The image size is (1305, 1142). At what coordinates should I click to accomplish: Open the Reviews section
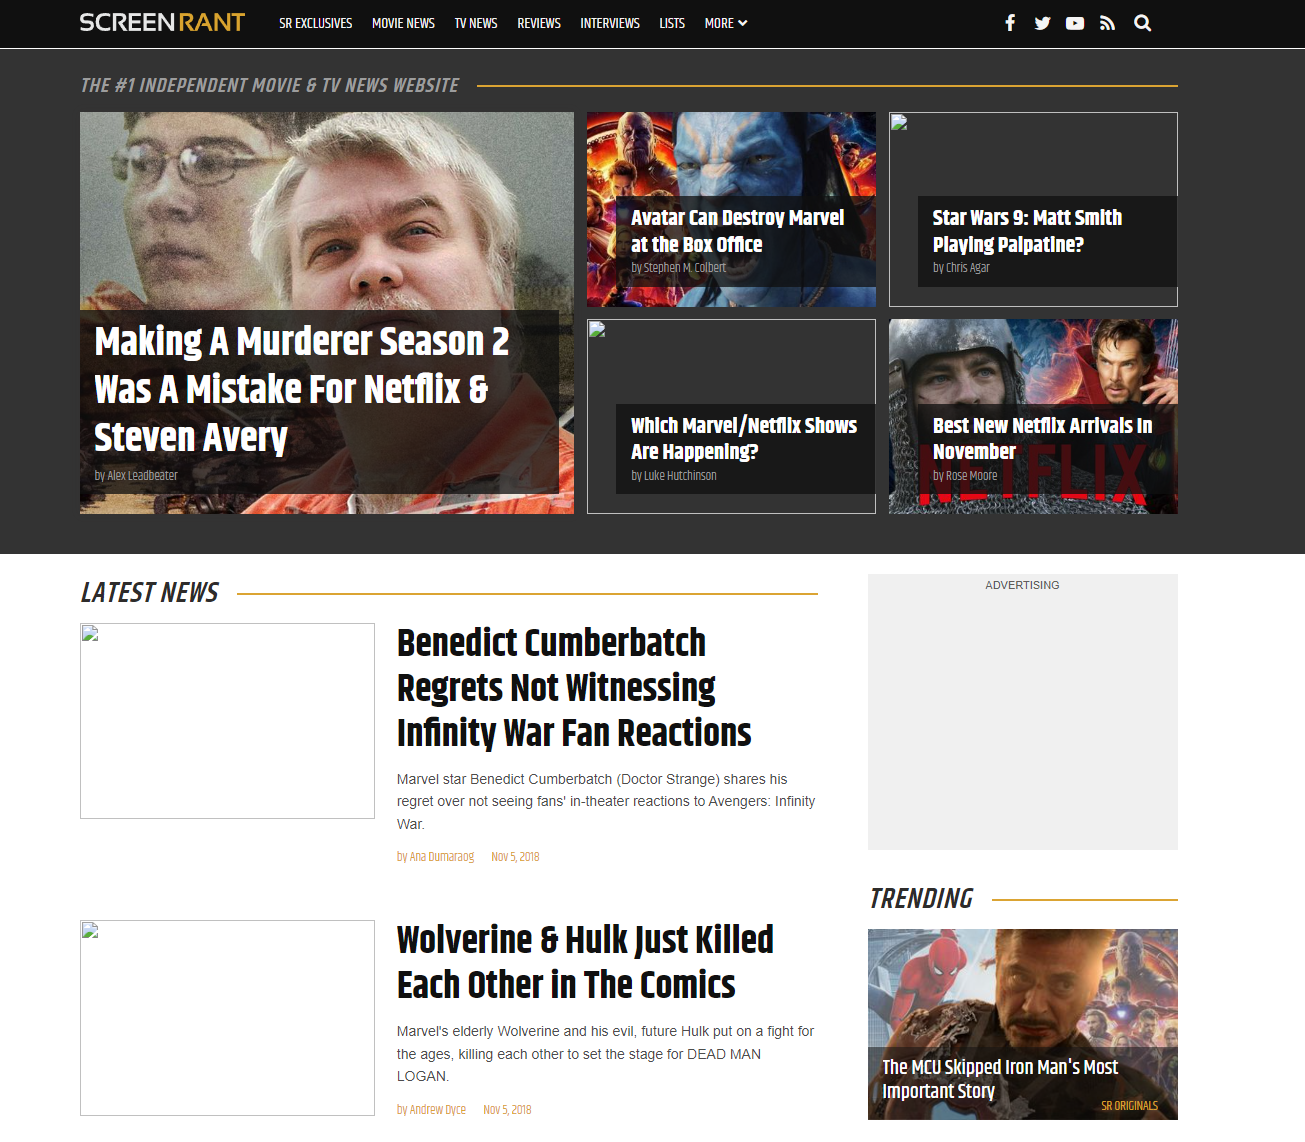coord(539,23)
